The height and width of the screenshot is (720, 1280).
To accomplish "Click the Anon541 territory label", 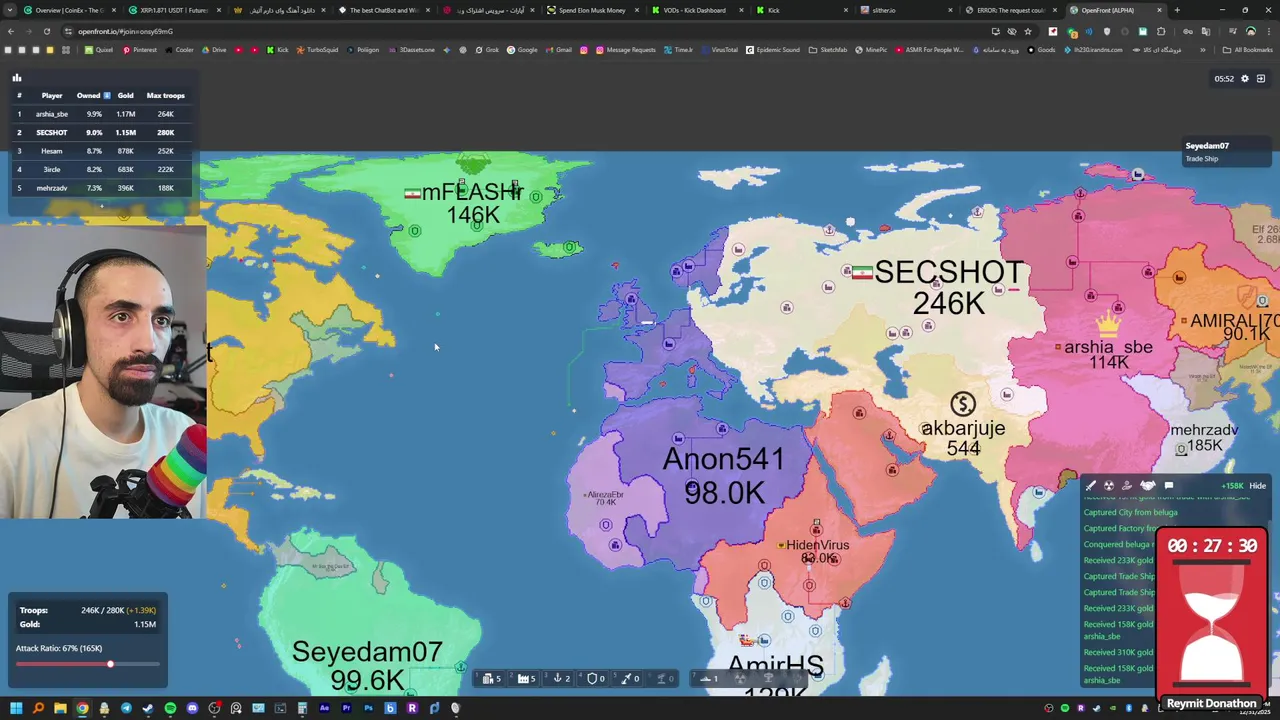I will coord(724,460).
